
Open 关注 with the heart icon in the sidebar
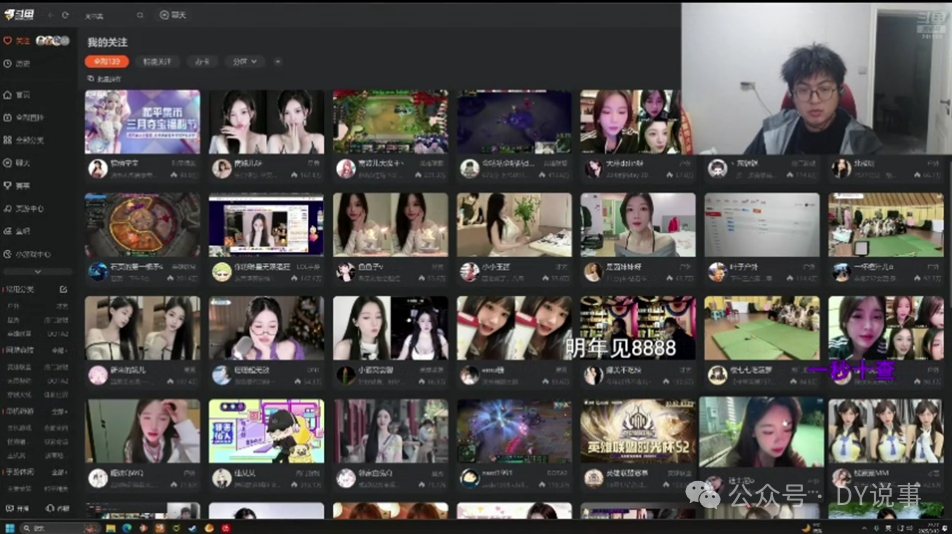point(17,41)
